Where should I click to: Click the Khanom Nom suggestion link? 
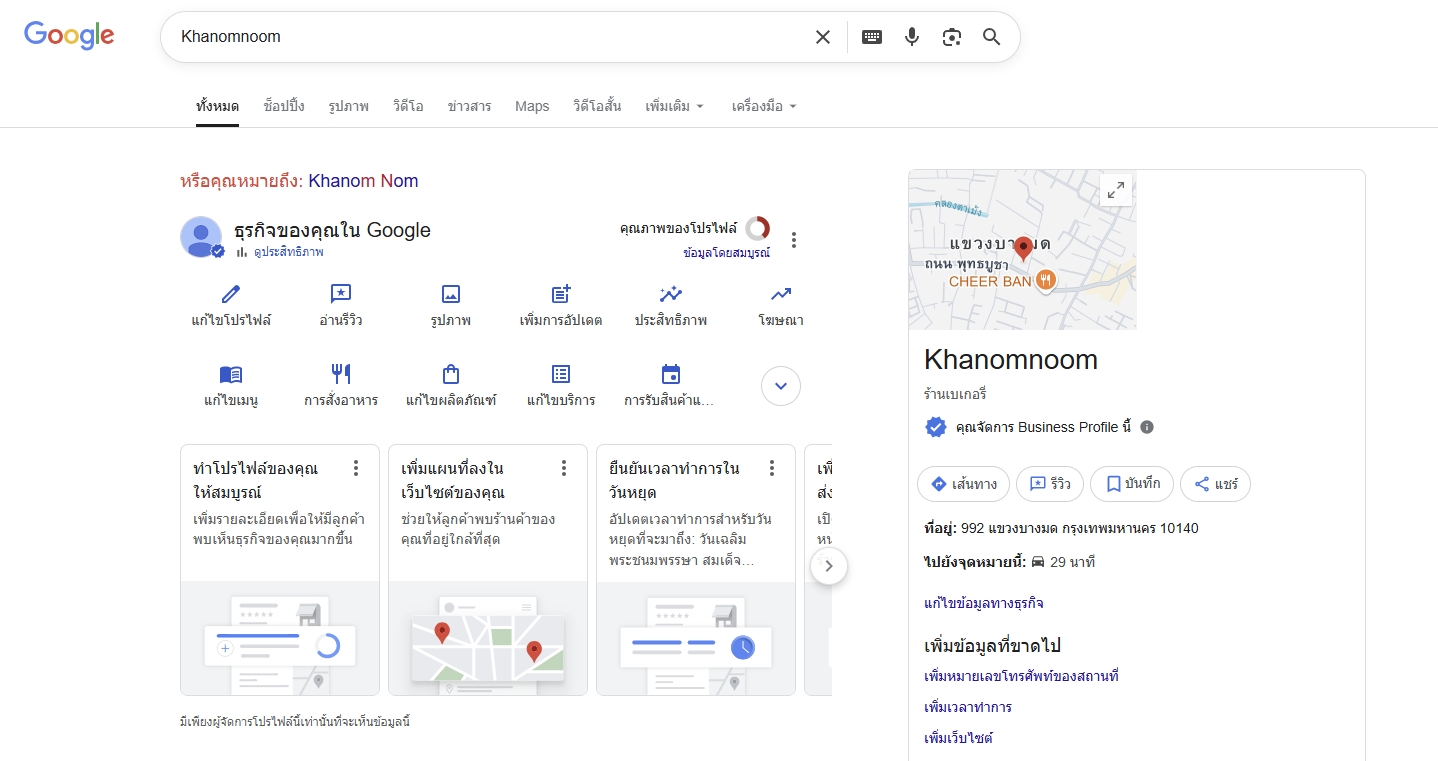pos(363,181)
